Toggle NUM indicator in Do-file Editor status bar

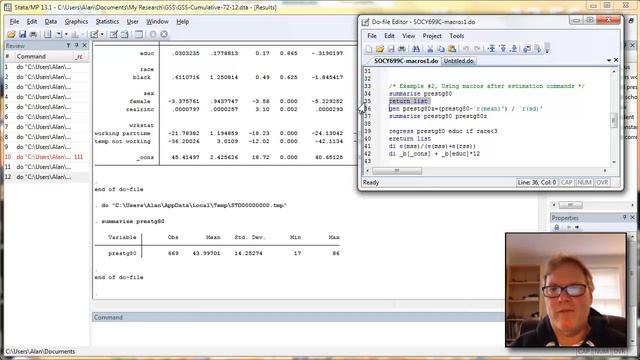[x=584, y=182]
